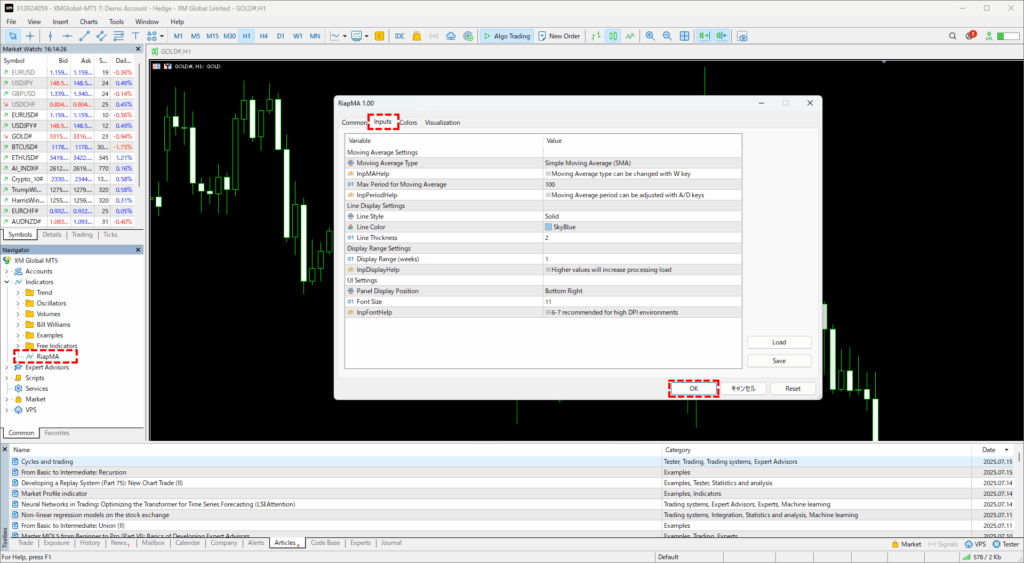The image size is (1024, 563).
Task: Click OK in RiapMA dialog
Action: tap(694, 389)
